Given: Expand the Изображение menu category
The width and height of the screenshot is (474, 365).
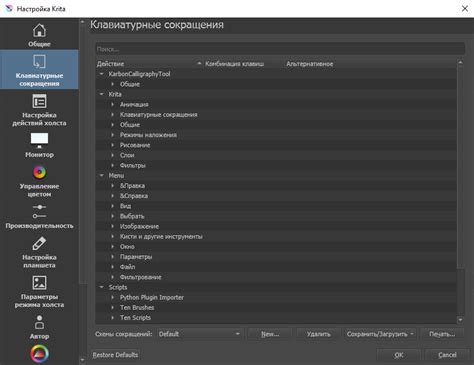Looking at the screenshot, I should click(x=113, y=226).
